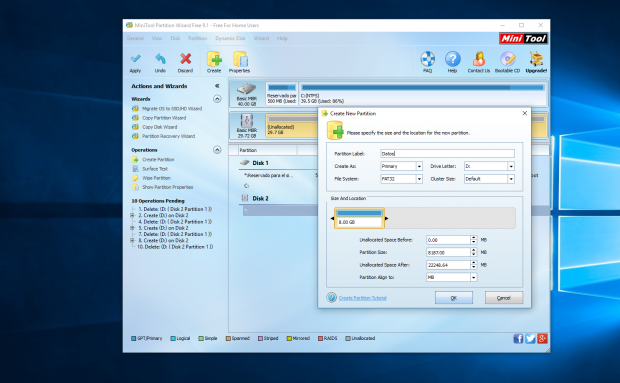Expand pending operation 8. Create (D:)

tap(132, 240)
